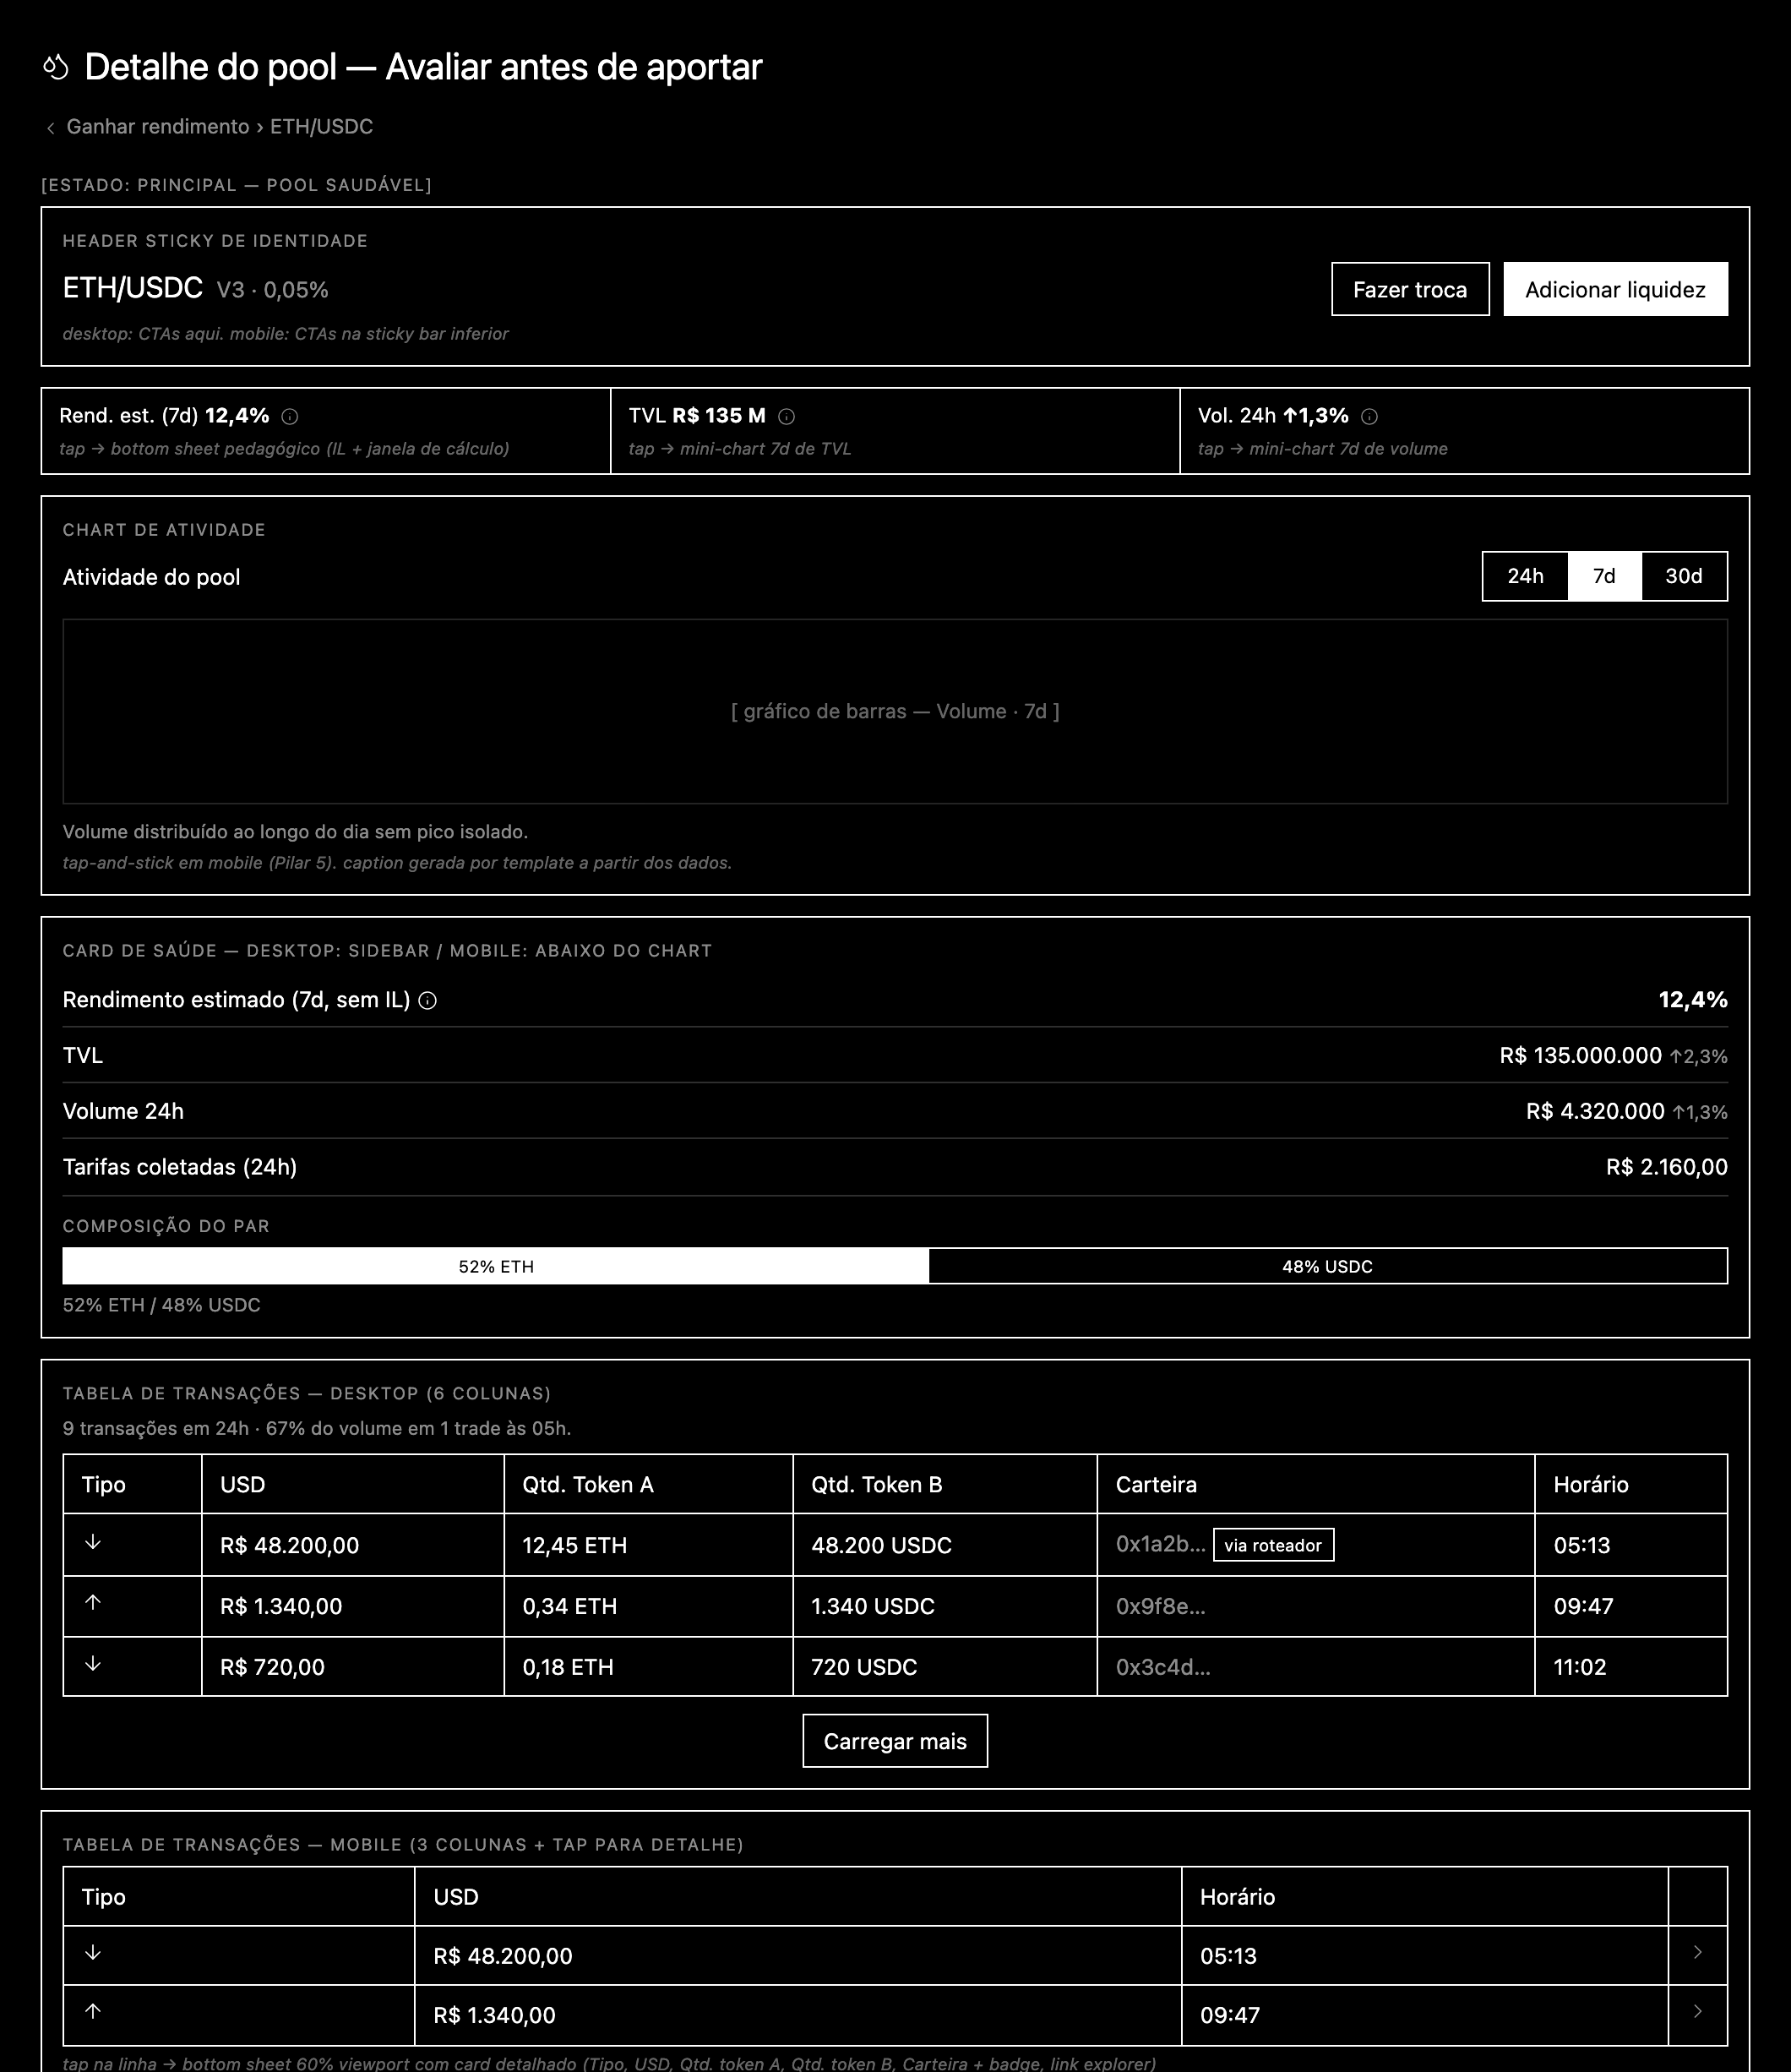1791x2072 pixels.
Task: Select the 7d chart range
Action: click(1604, 576)
